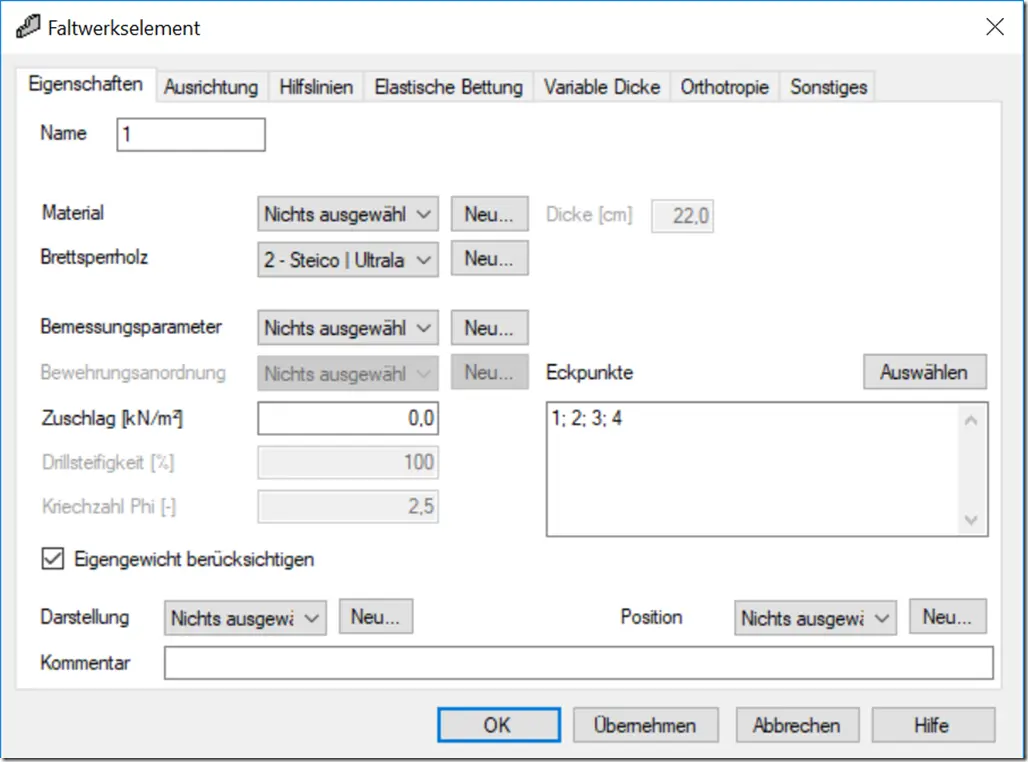Click the Faltwerkselement title bar icon
This screenshot has width=1028, height=762.
click(28, 28)
